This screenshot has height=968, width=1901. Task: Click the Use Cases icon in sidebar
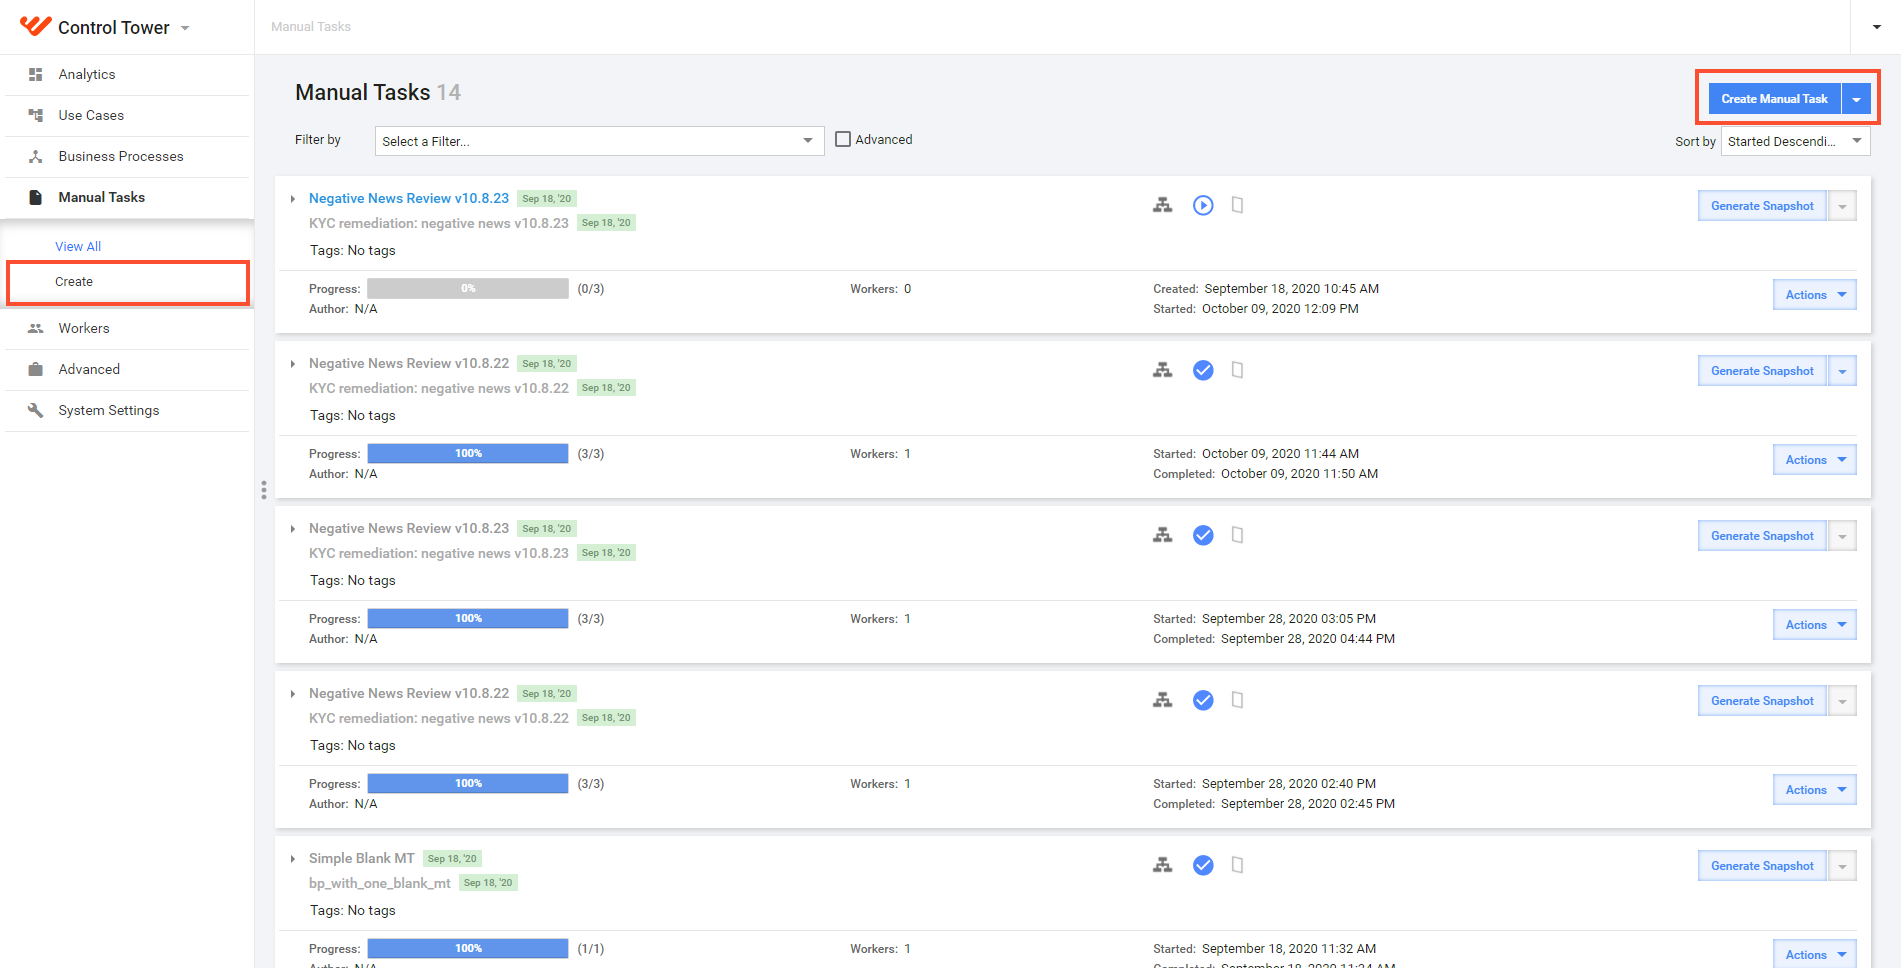36,116
